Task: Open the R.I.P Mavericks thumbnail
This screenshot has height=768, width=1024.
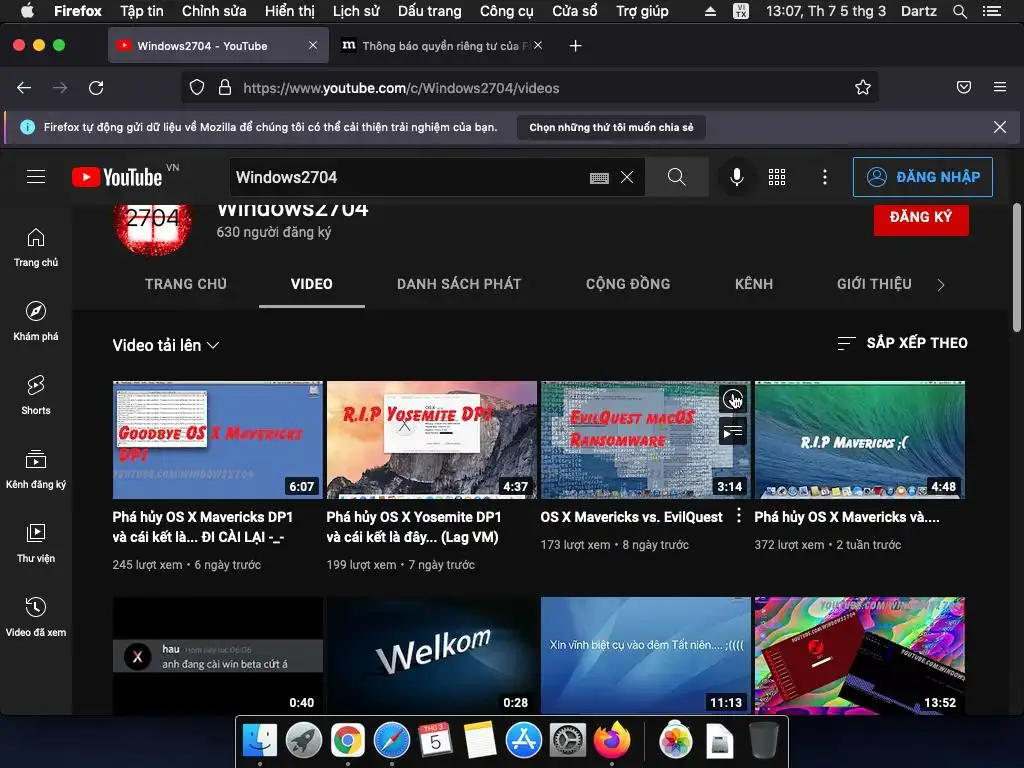Action: click(859, 440)
